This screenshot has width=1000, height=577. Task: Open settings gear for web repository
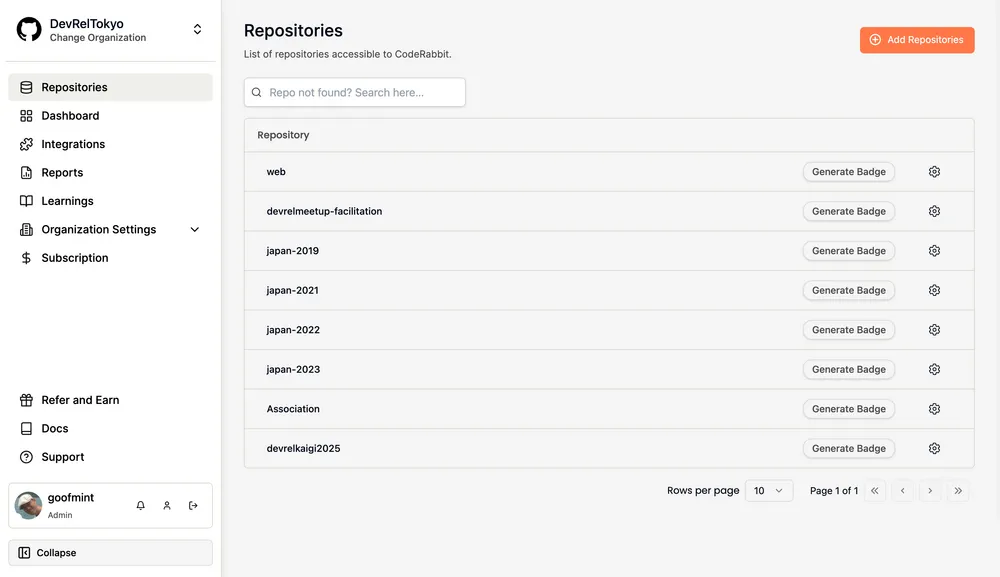point(934,172)
